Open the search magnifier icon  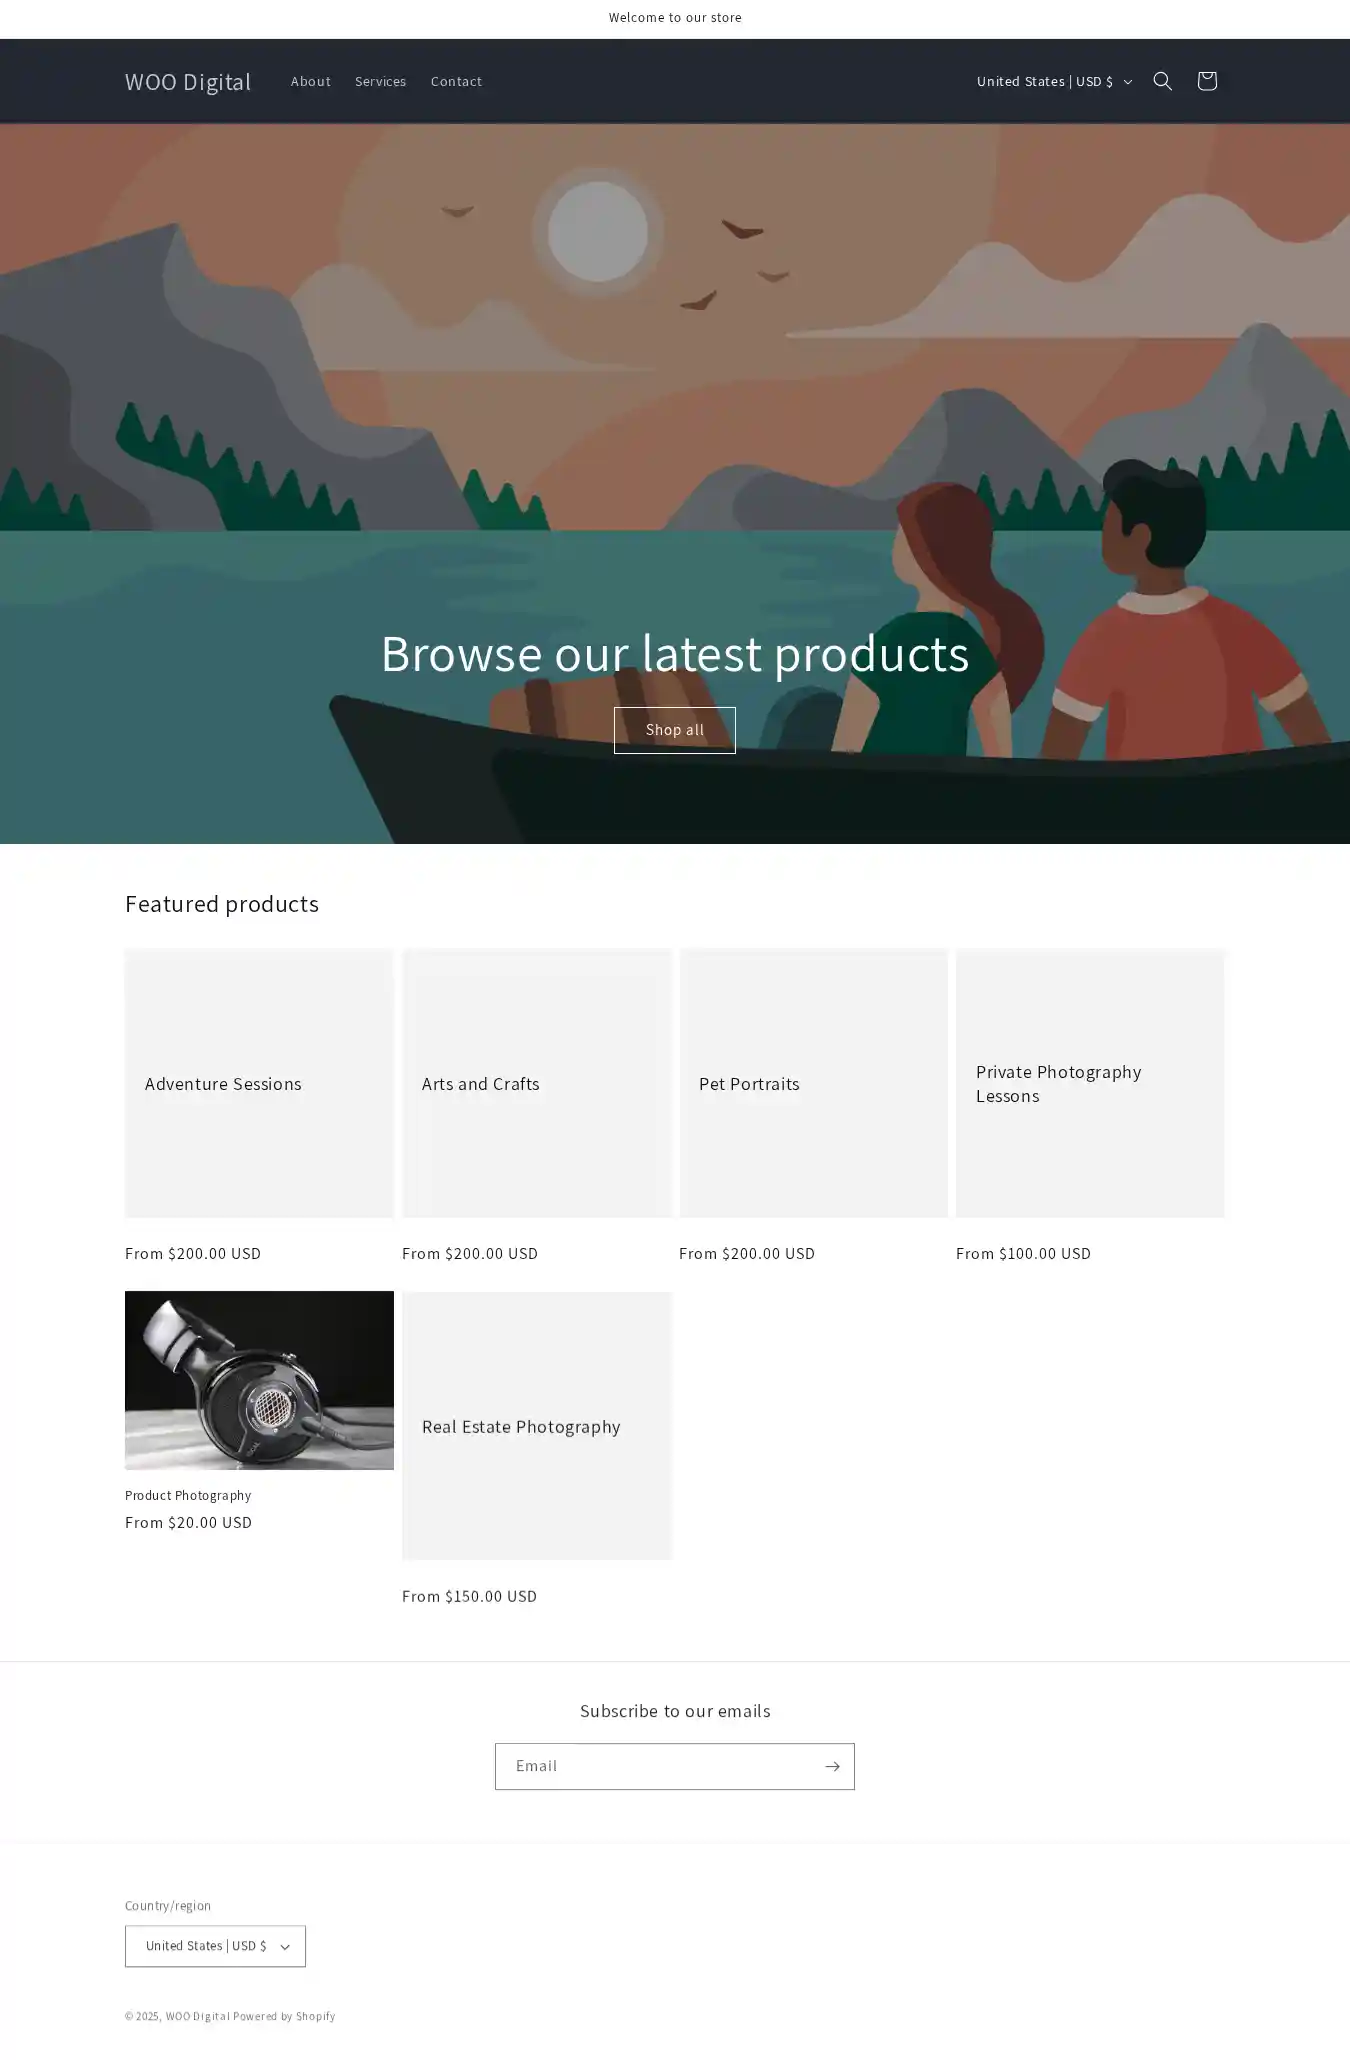[1162, 81]
